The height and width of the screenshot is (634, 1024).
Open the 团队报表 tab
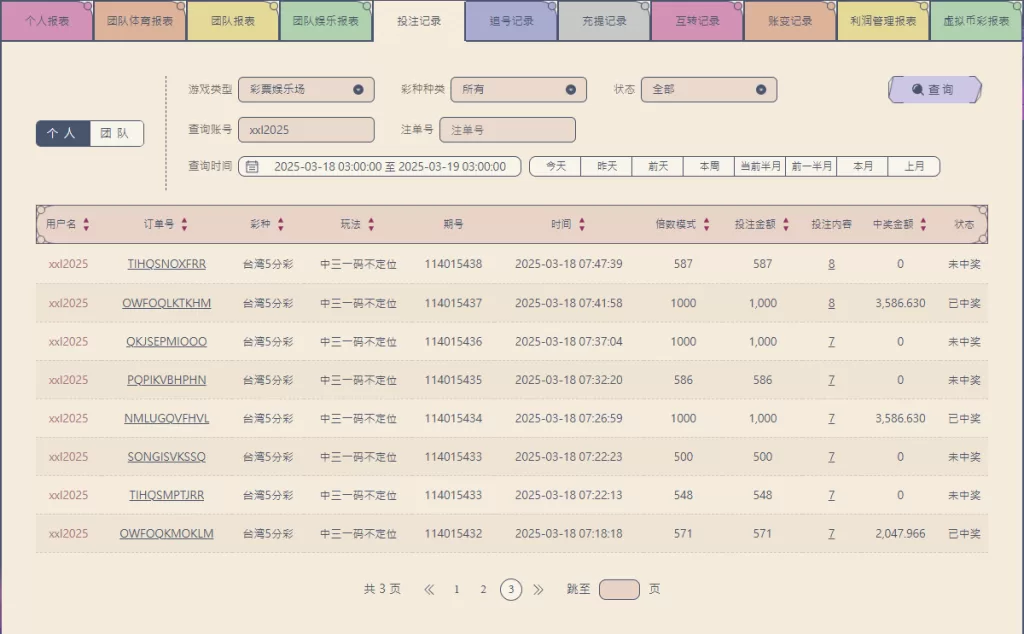[x=232, y=21]
